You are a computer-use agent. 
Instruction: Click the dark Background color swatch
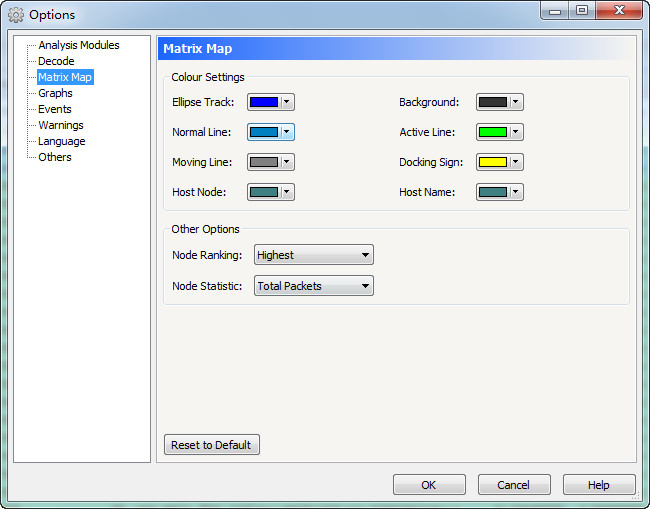(x=493, y=102)
